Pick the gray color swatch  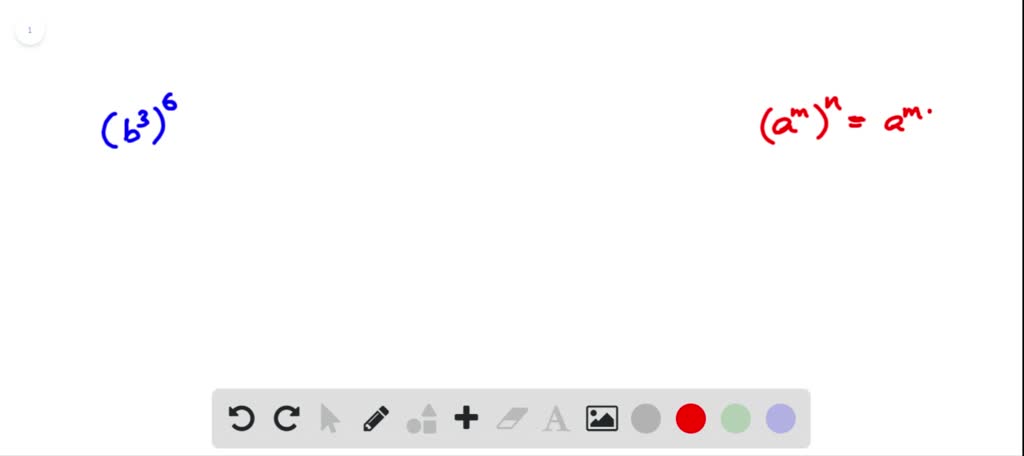pyautogui.click(x=646, y=419)
